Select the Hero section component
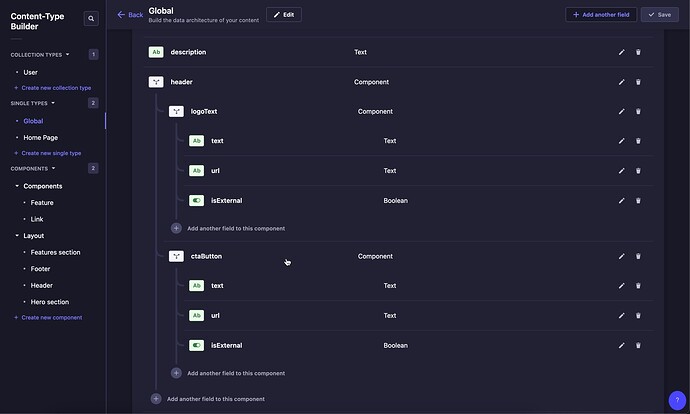Screen dimensions: 690x414 pyautogui.click(x=50, y=301)
